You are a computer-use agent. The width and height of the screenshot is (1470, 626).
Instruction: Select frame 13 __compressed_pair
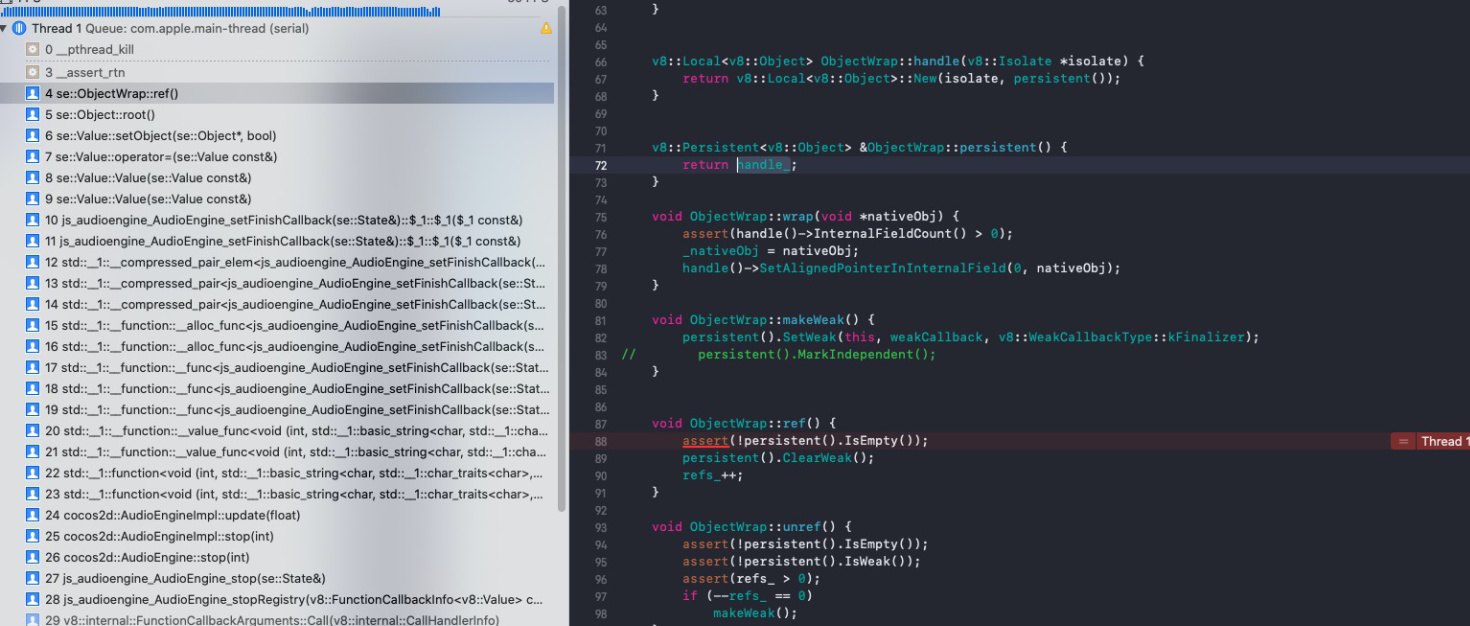tap(277, 283)
